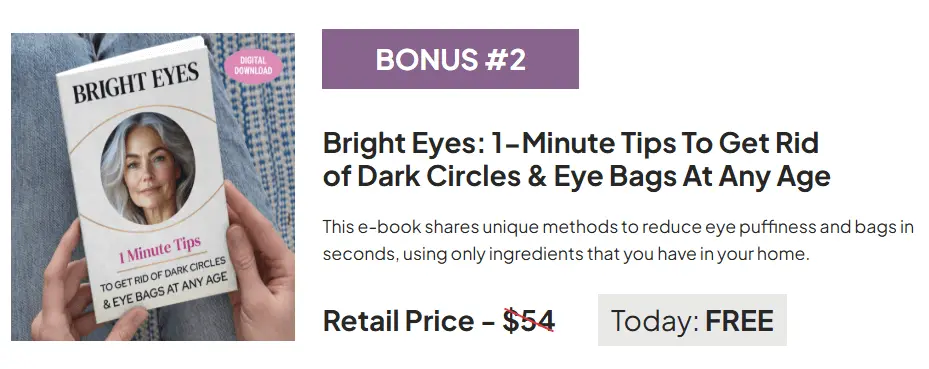Select the Today: FREE price box
Image resolution: width=929 pixels, height=369 pixels.
[692, 320]
